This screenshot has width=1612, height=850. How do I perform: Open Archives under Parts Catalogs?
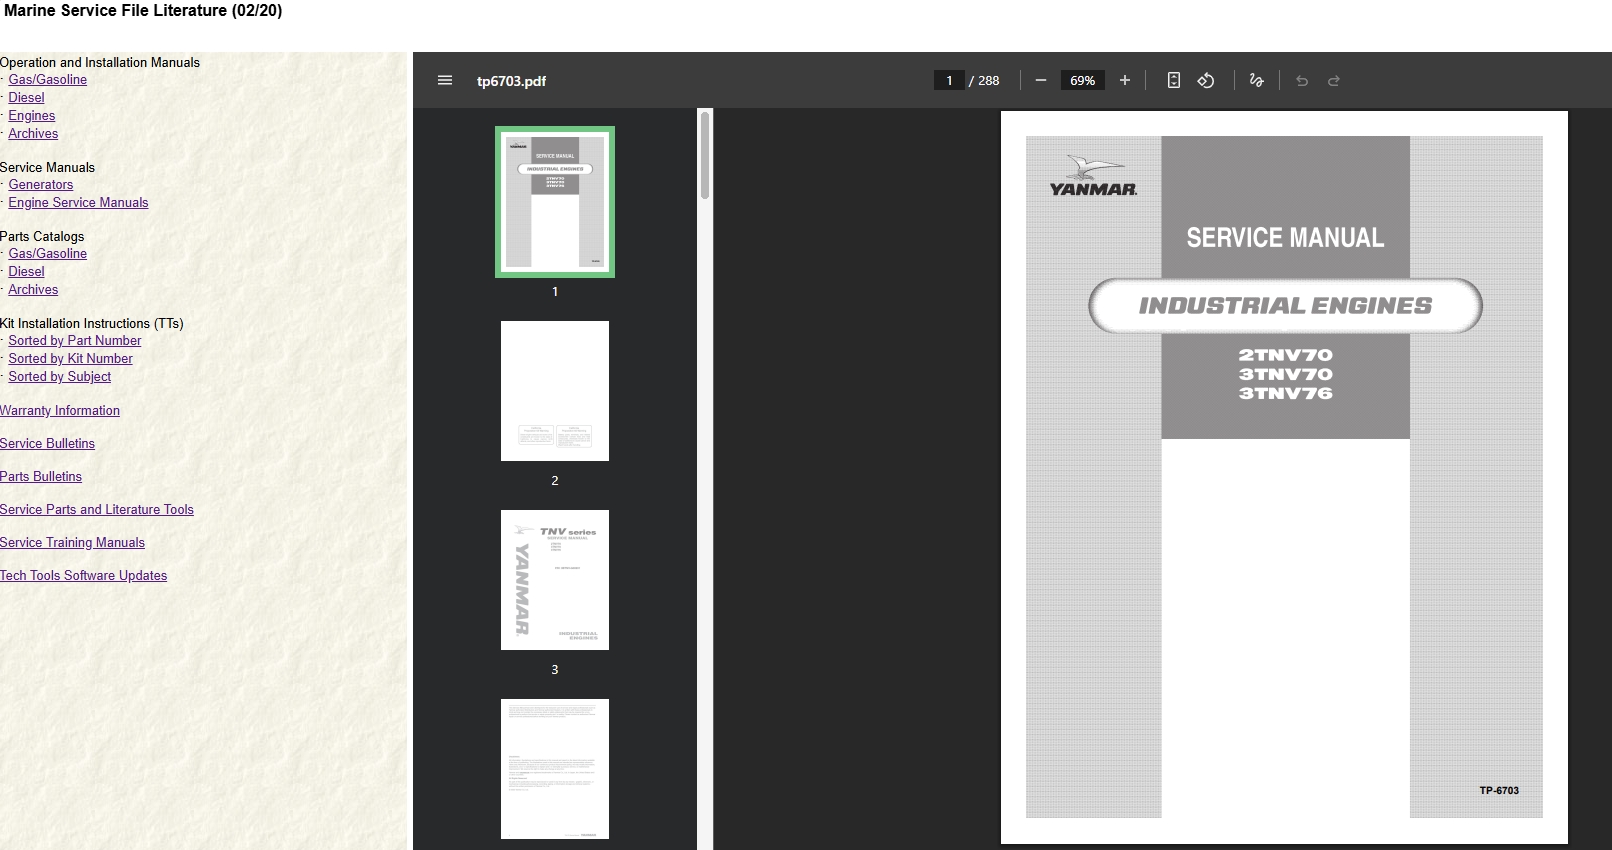(x=33, y=290)
